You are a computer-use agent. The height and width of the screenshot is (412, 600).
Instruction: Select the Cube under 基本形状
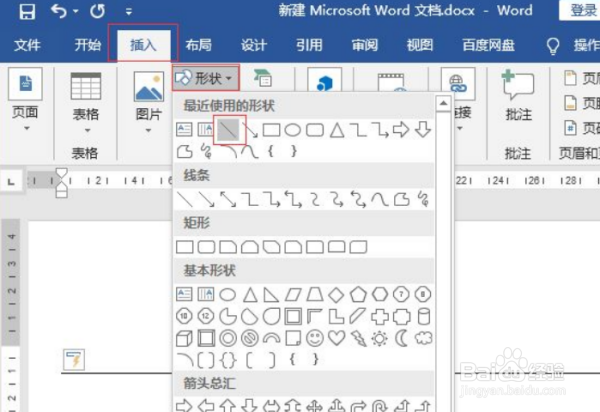[184, 339]
